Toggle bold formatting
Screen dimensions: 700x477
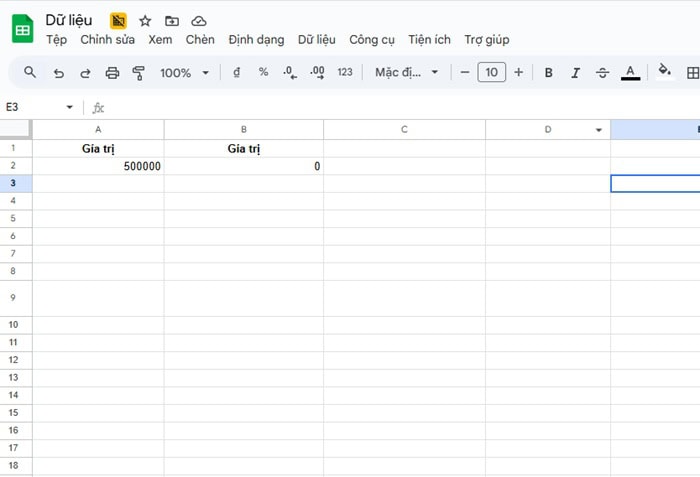click(548, 72)
